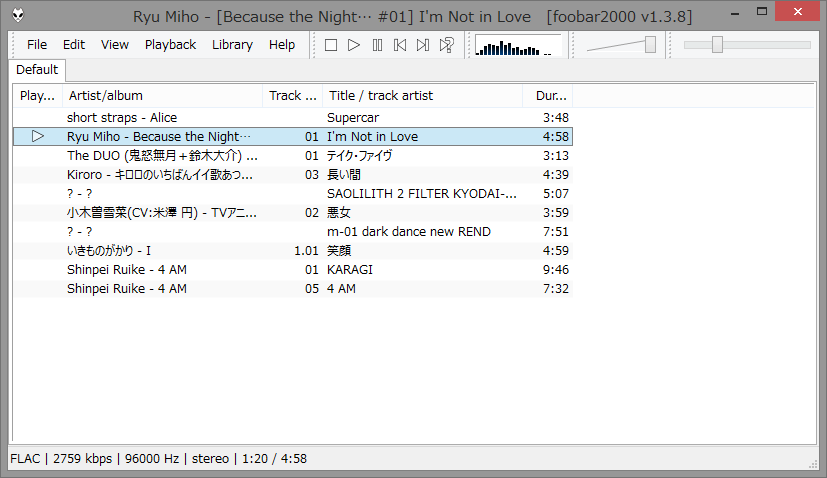Select Ryu Miho - Because the Night row
Image resolution: width=827 pixels, height=478 pixels.
click(293, 137)
